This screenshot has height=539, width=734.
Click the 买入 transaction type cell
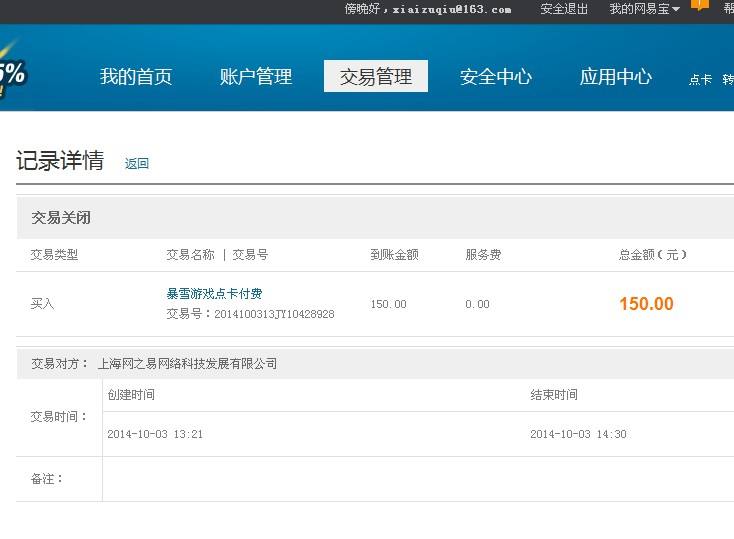click(x=42, y=304)
